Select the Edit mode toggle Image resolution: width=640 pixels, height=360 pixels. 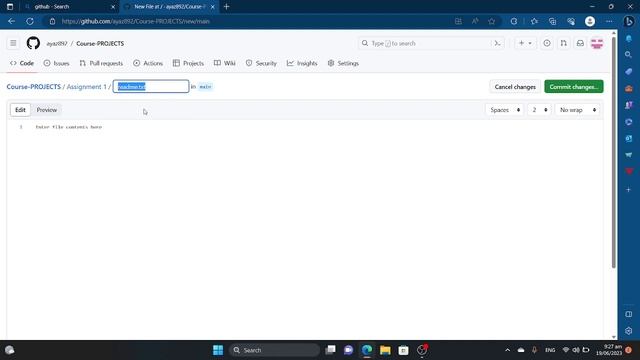click(20, 110)
